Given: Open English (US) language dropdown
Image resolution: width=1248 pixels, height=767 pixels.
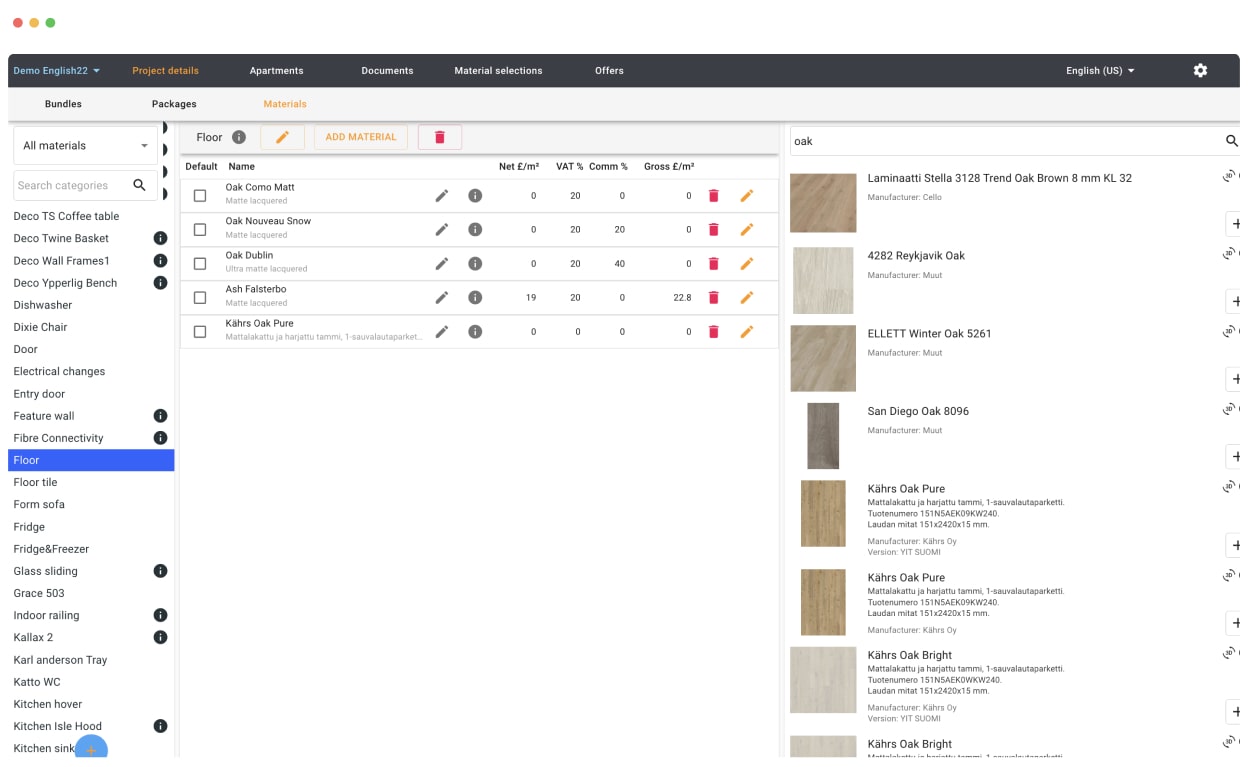Looking at the screenshot, I should point(1100,71).
